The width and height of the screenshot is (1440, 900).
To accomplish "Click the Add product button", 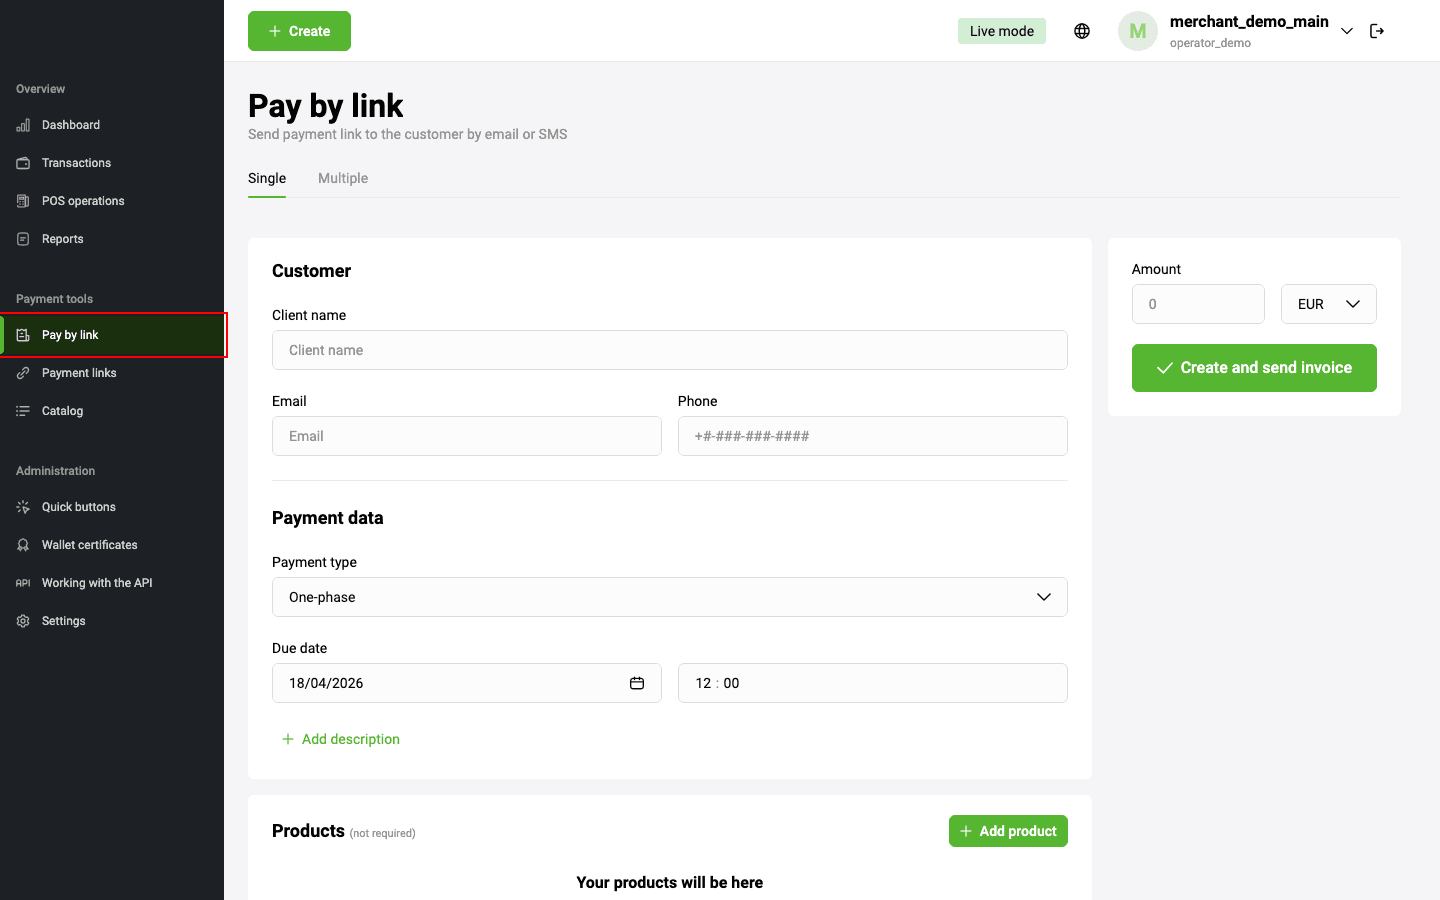I will click(x=1008, y=831).
